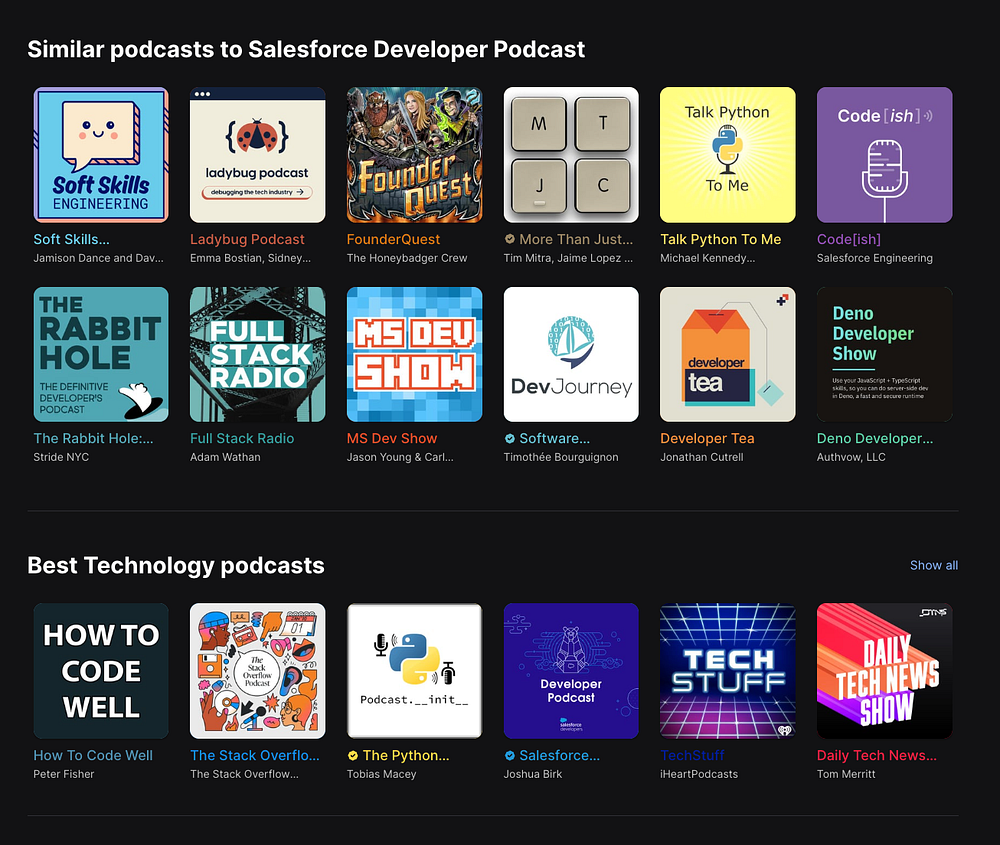Open the Ladybug Podcast title link

coord(247,239)
